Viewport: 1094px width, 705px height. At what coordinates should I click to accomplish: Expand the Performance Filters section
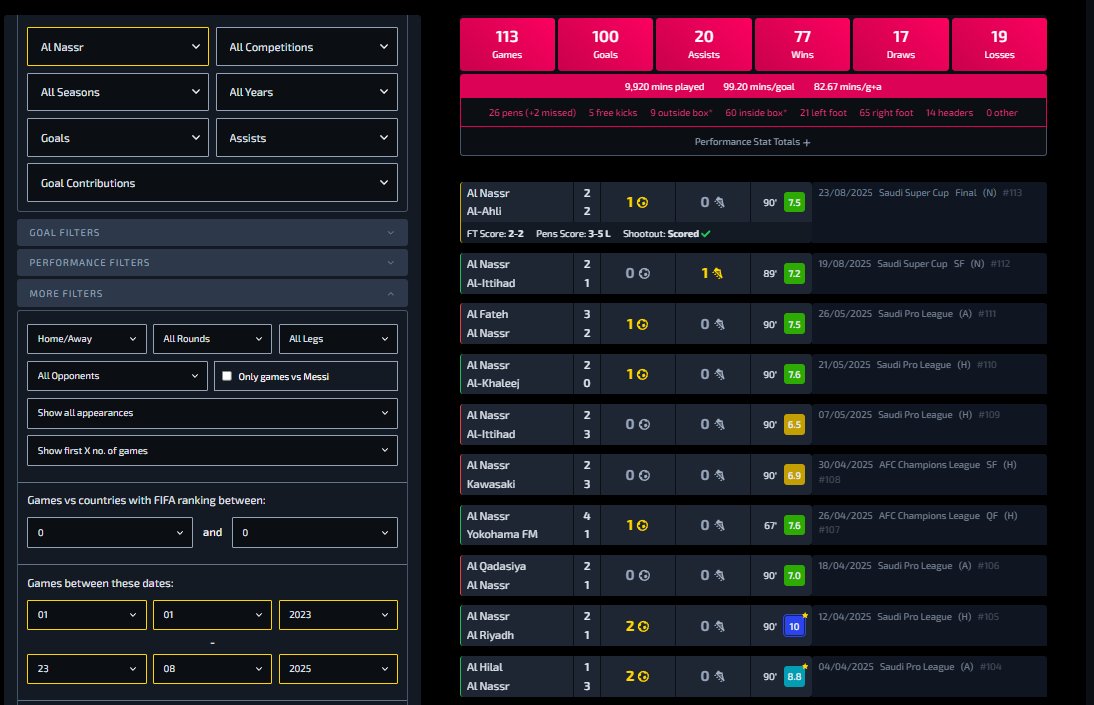pyautogui.click(x=212, y=262)
